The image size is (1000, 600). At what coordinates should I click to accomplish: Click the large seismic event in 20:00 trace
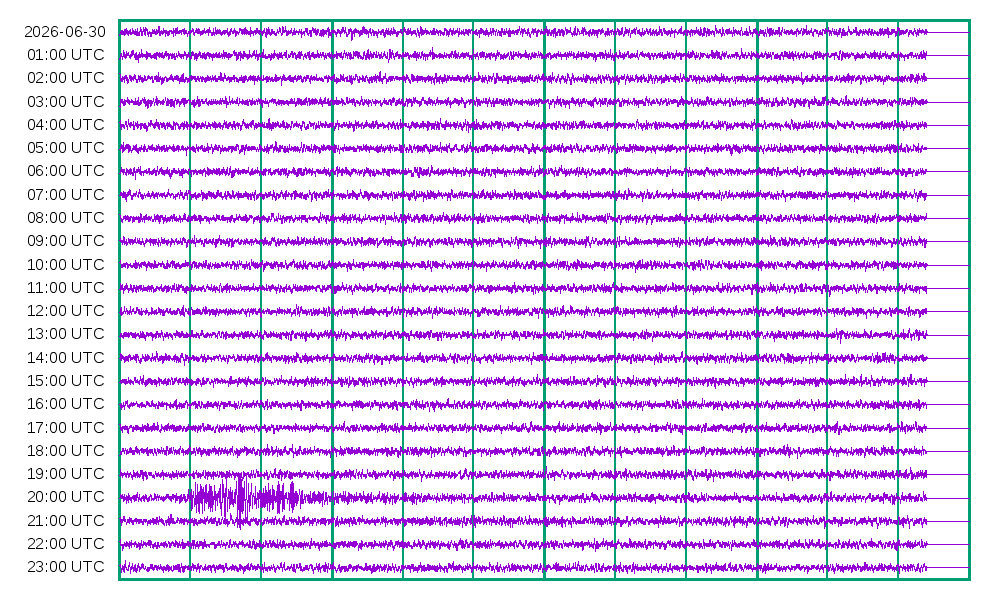pos(246,498)
